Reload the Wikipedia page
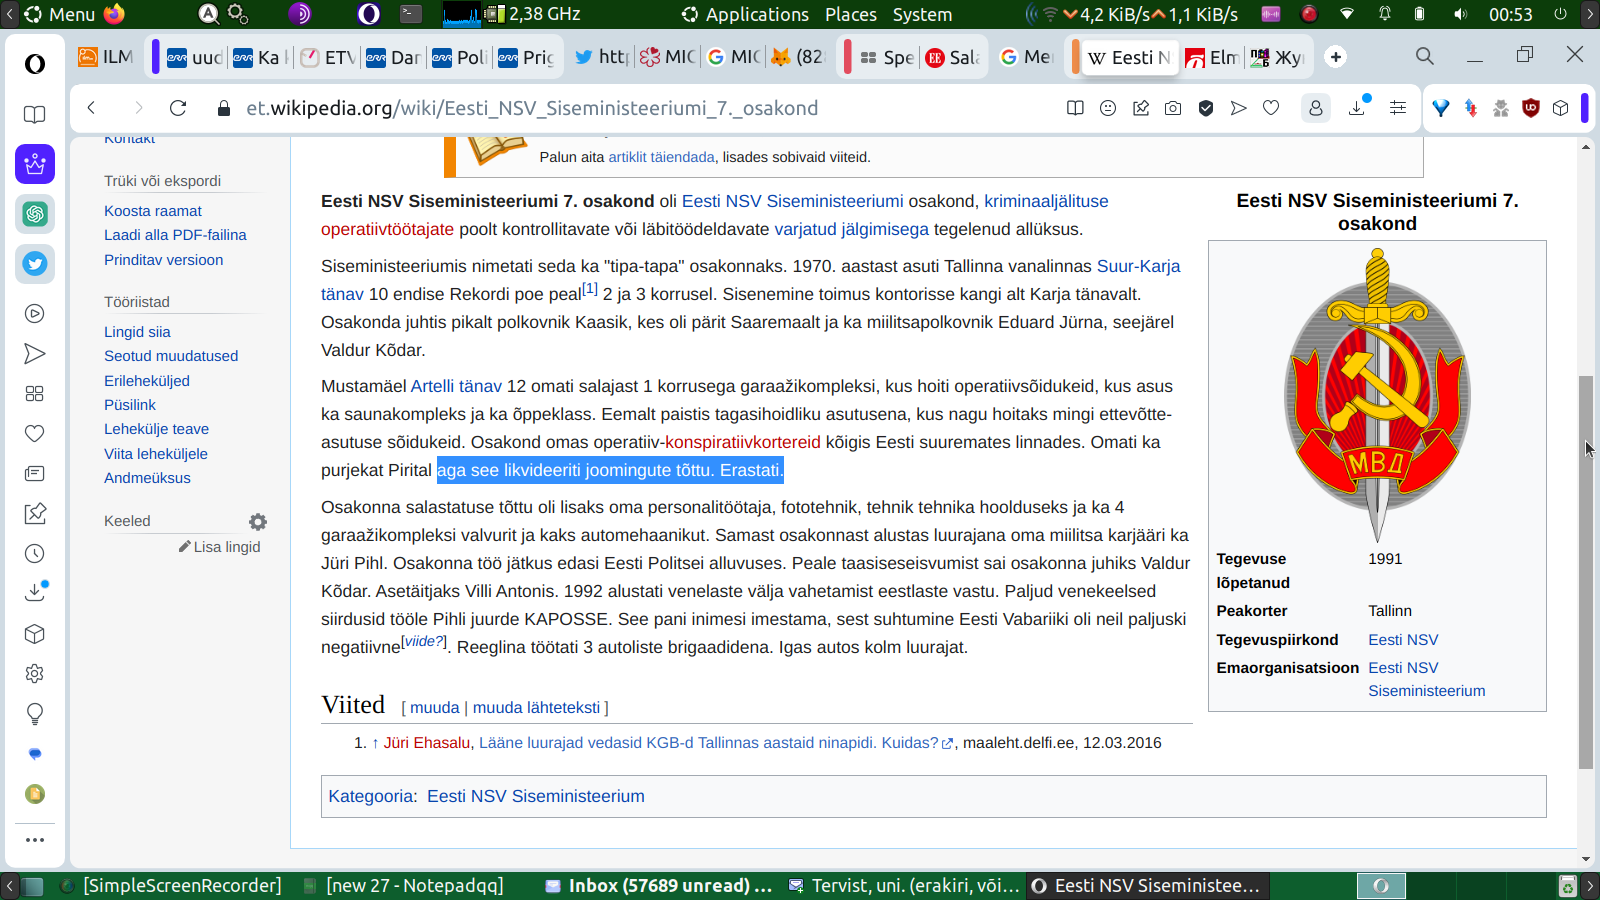Viewport: 1600px width, 900px height. click(178, 108)
